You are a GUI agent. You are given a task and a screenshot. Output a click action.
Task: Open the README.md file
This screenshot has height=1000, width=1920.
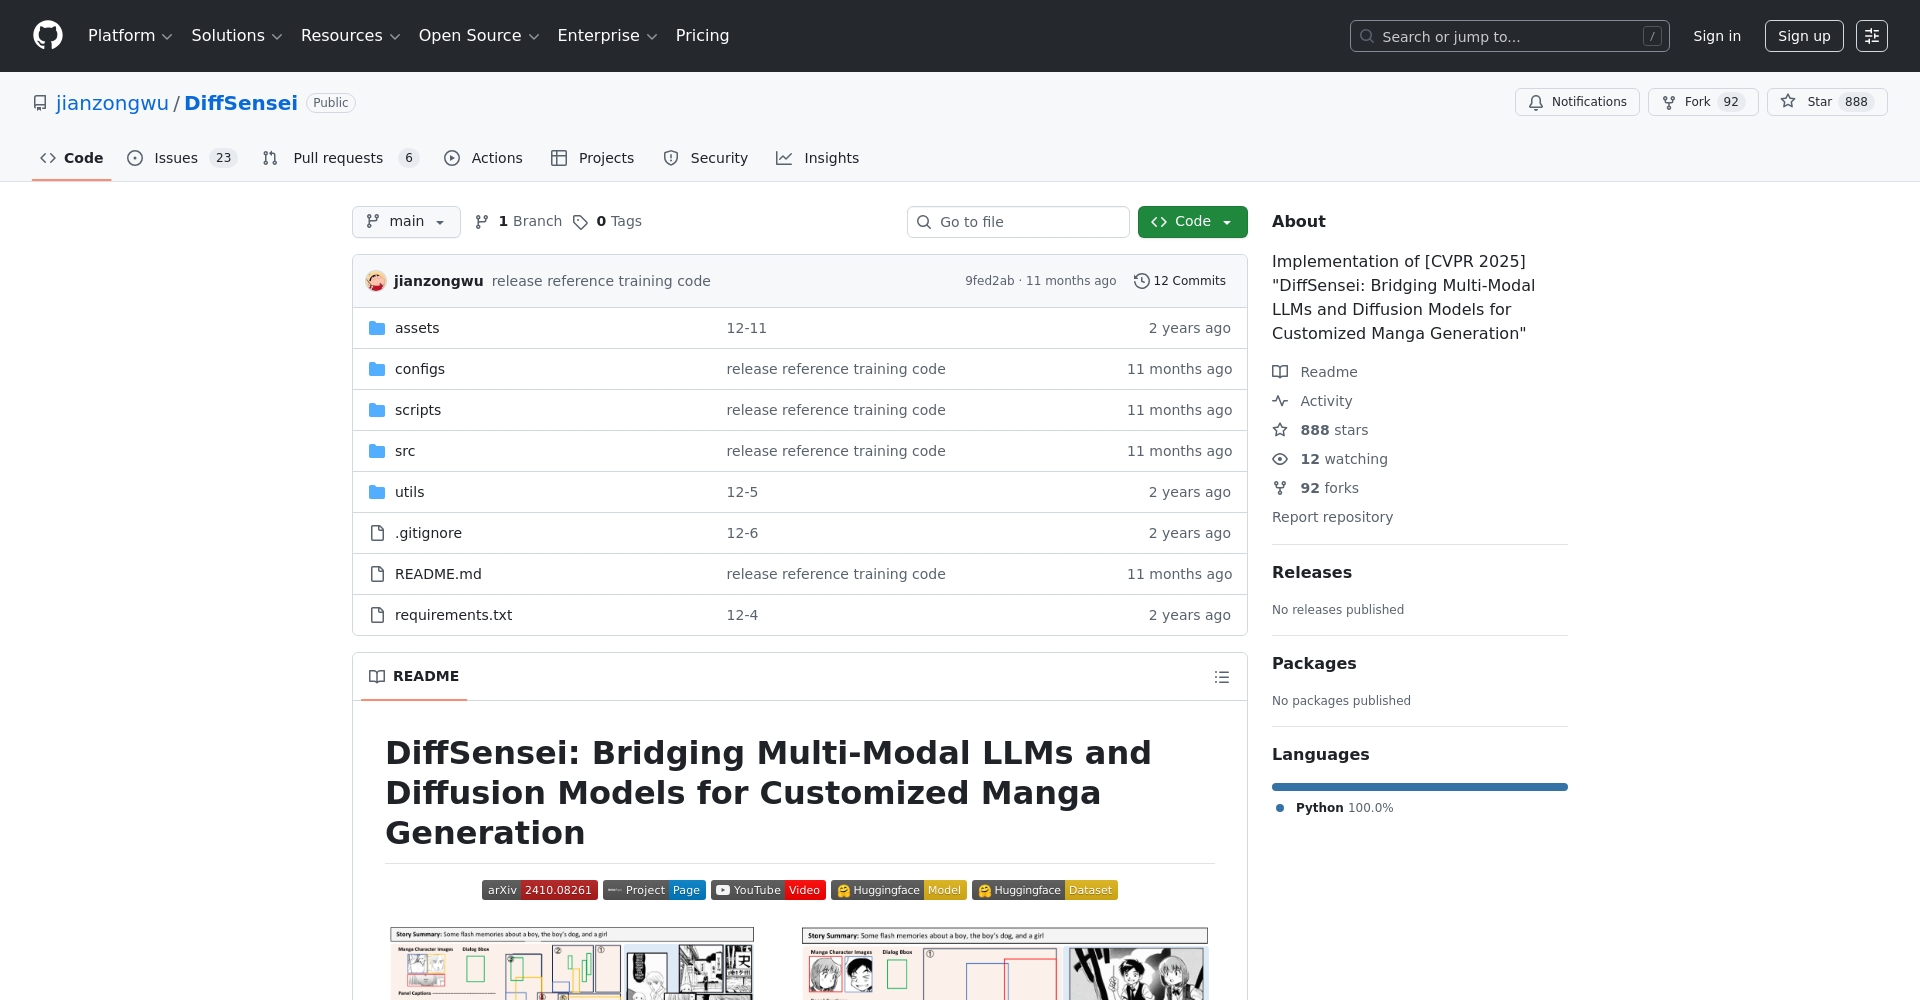(438, 574)
